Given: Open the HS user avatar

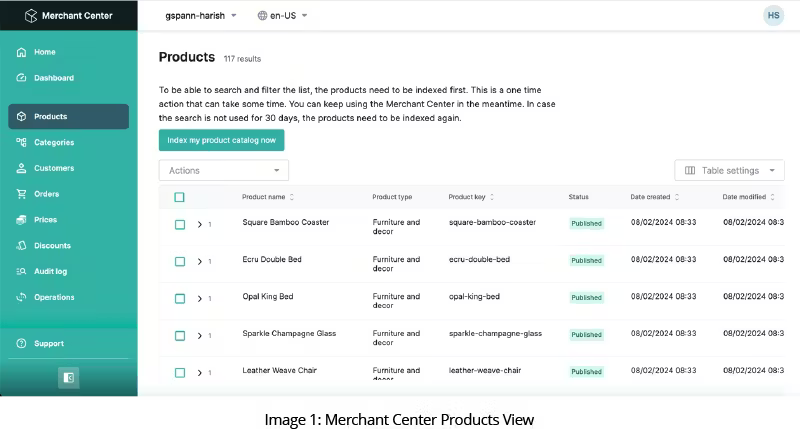Looking at the screenshot, I should (773, 15).
